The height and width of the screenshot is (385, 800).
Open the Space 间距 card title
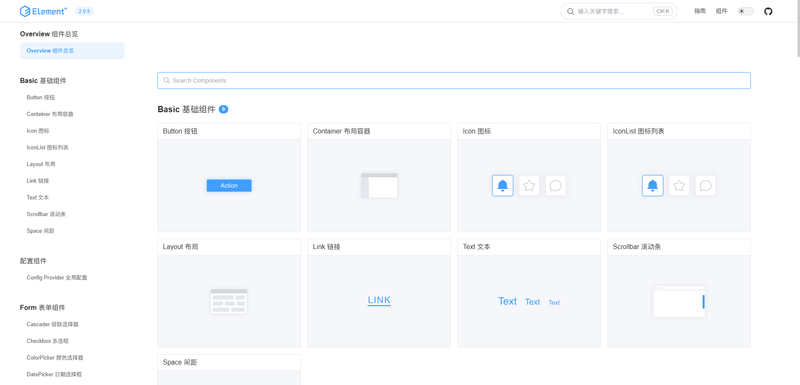[180, 363]
